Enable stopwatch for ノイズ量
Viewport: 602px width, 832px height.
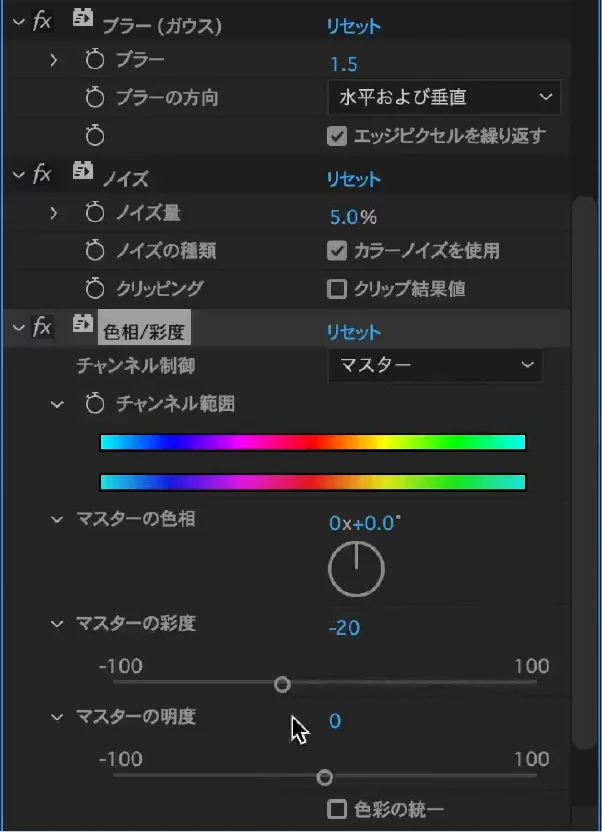95,213
